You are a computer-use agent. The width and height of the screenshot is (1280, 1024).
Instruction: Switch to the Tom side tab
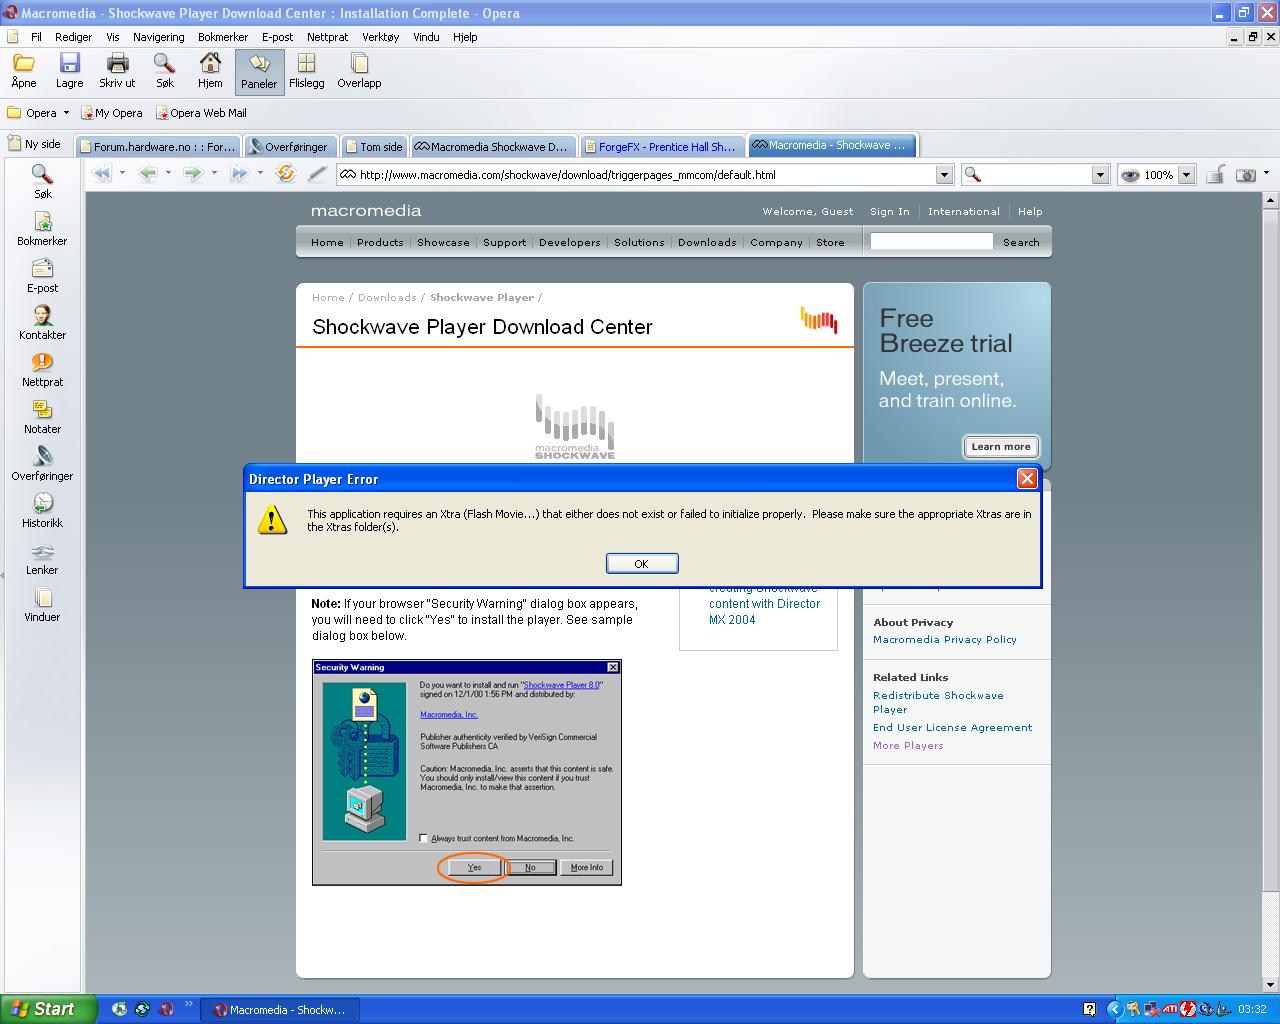(373, 147)
